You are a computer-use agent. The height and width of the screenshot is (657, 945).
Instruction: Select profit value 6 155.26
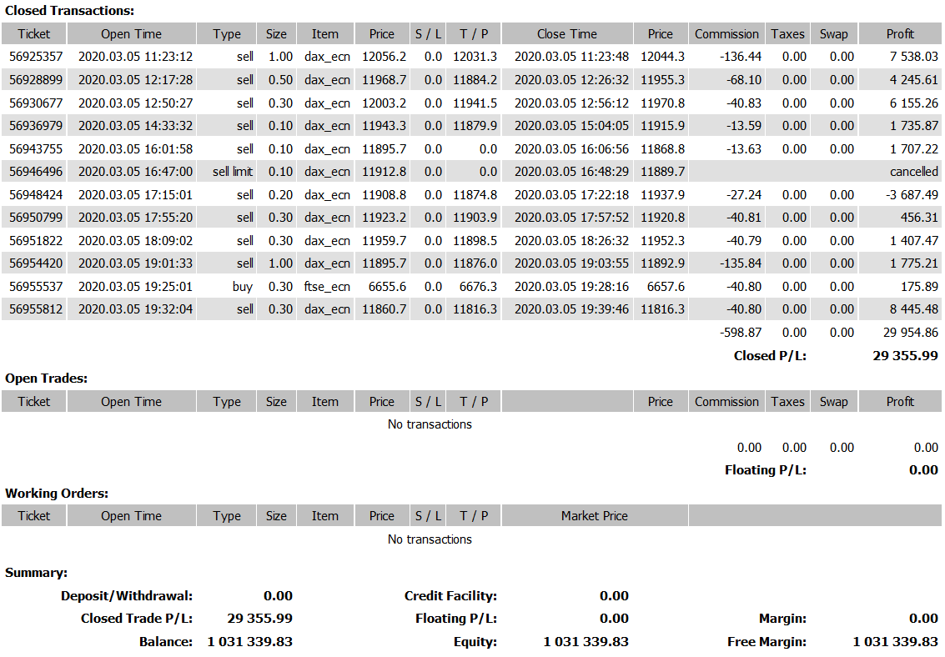(x=914, y=103)
